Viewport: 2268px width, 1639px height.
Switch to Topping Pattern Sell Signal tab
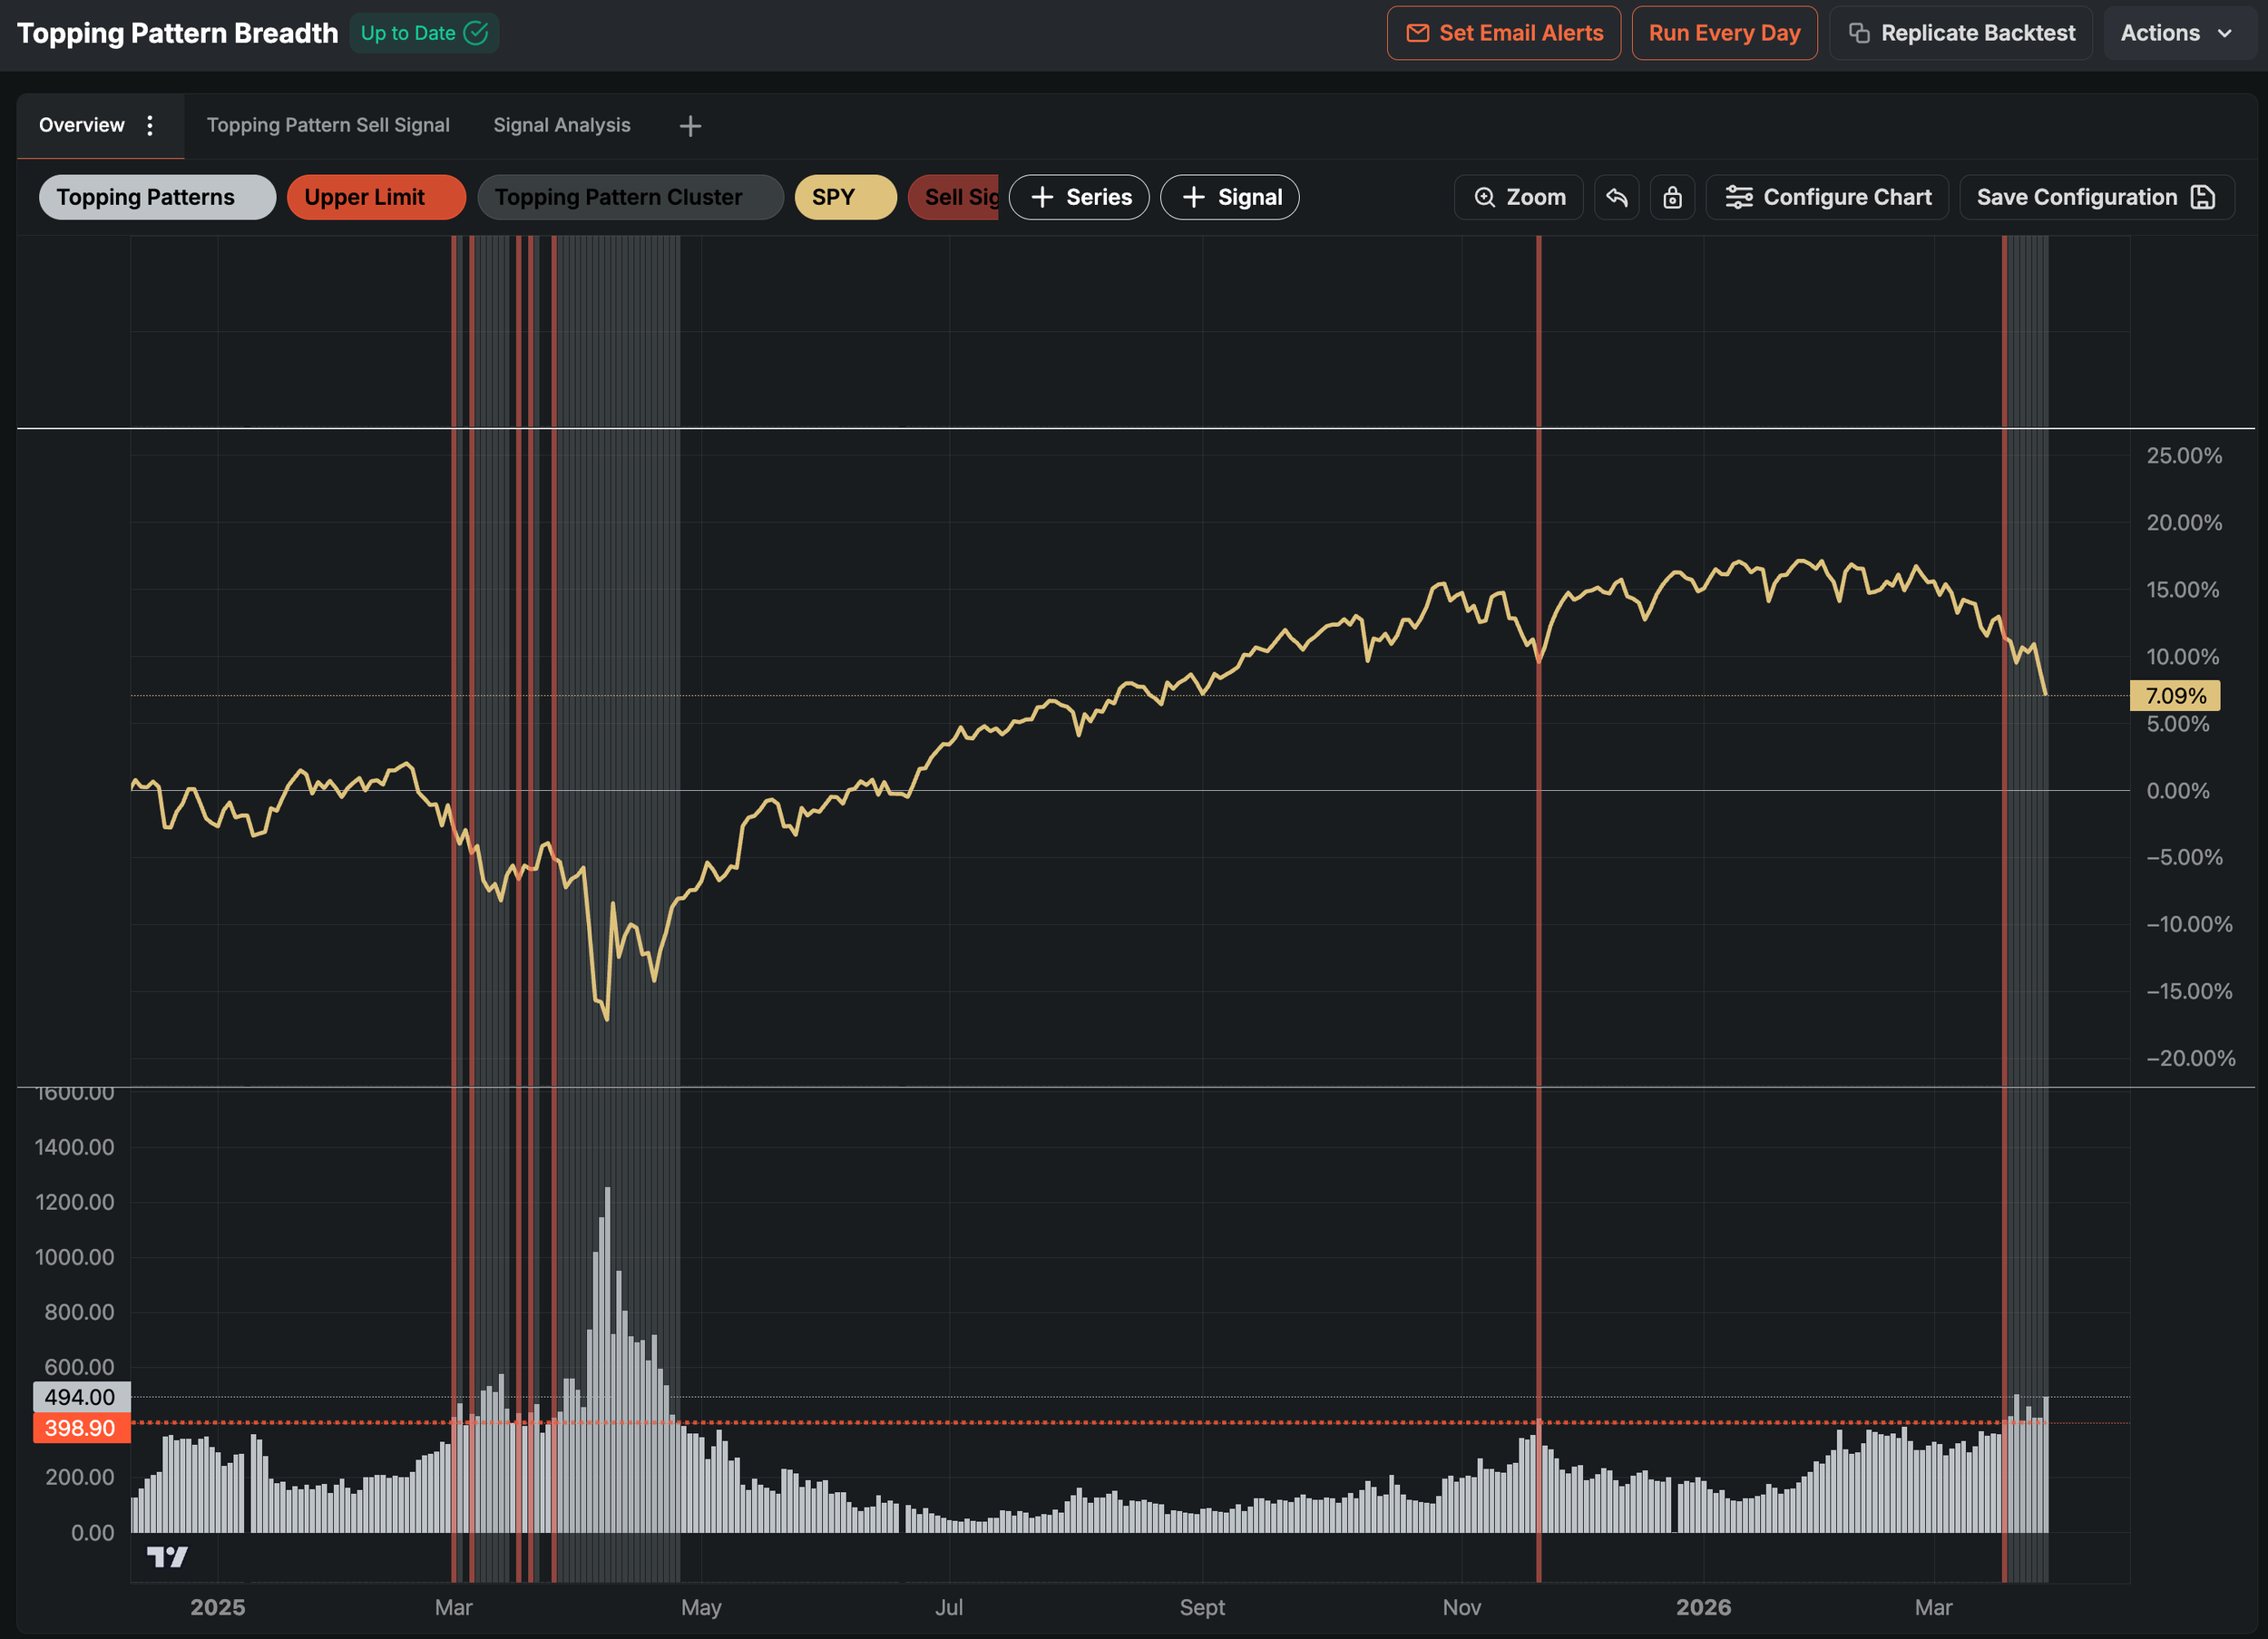(328, 125)
